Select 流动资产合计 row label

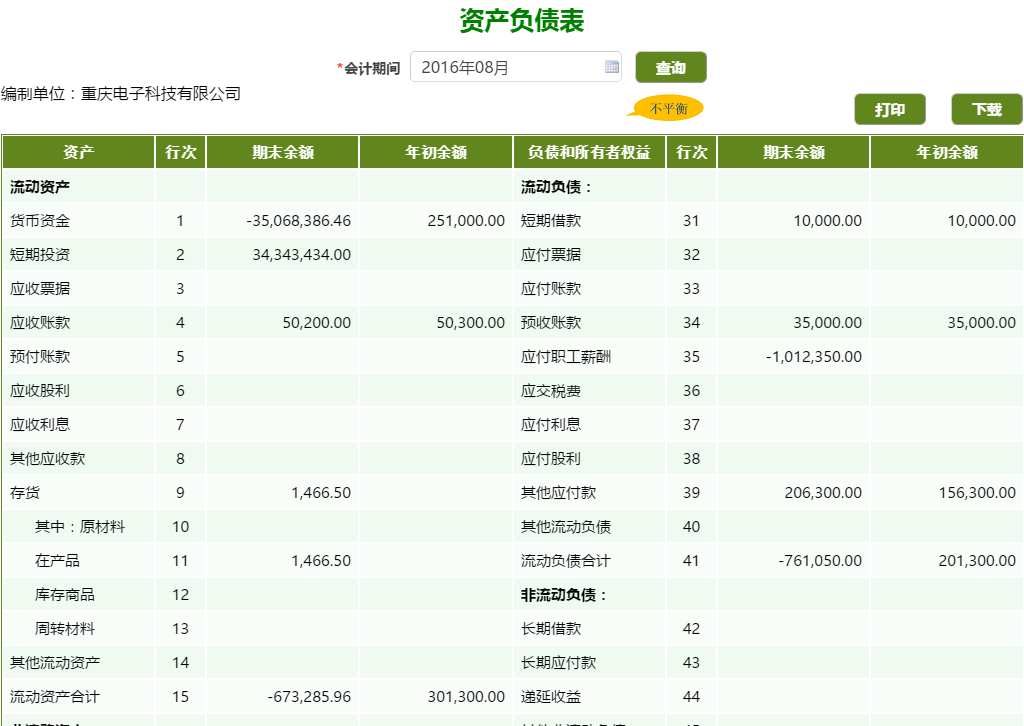coord(55,696)
